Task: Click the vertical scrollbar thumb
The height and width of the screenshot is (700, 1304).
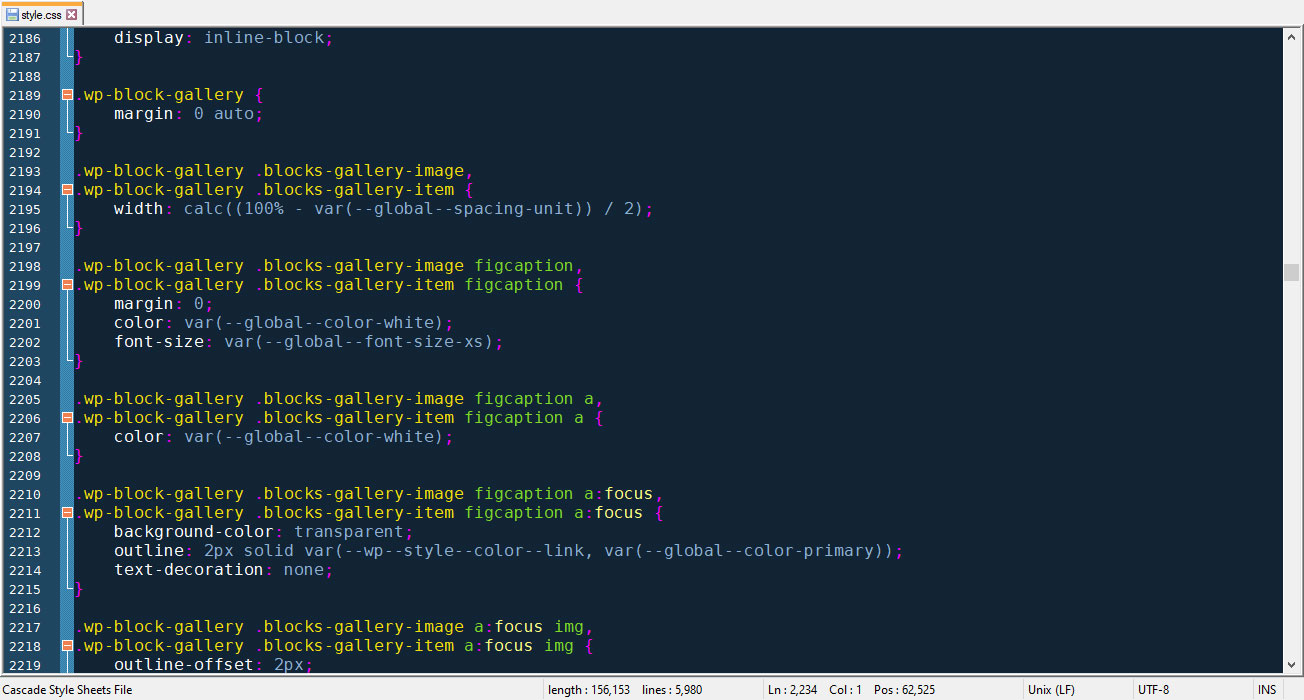Action: [x=1292, y=272]
